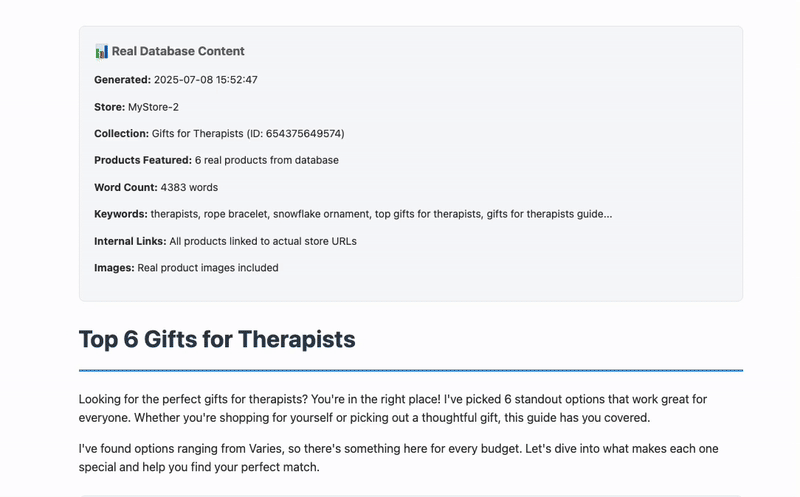This screenshot has width=800, height=497.
Task: Click the Keywords label
Action: tap(121, 214)
